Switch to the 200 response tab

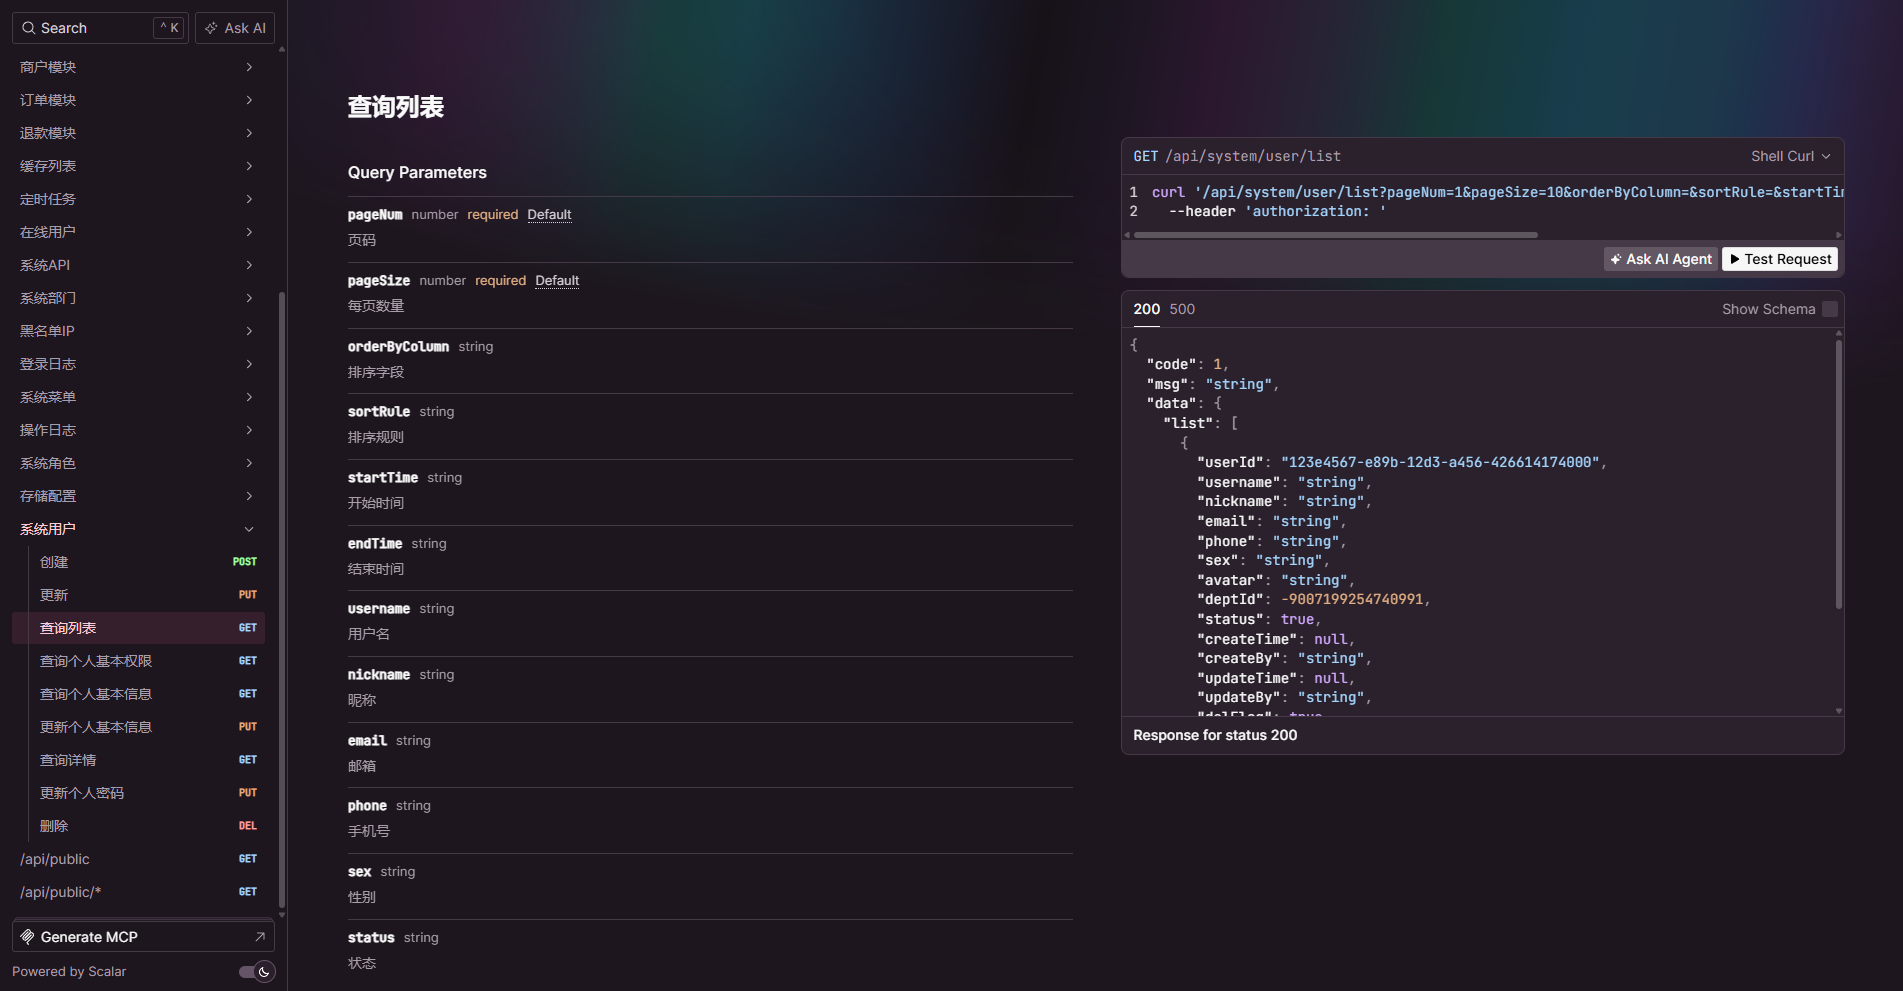(x=1146, y=309)
